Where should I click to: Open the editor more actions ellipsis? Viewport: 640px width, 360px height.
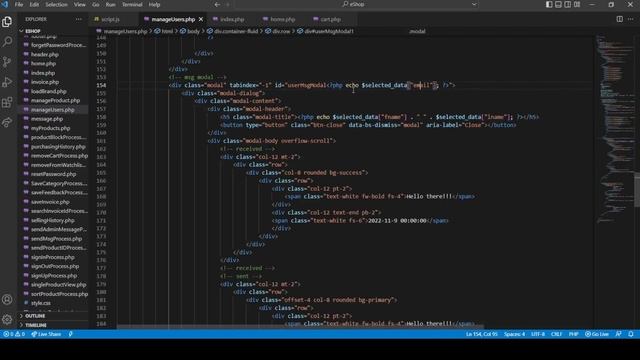coord(631,19)
